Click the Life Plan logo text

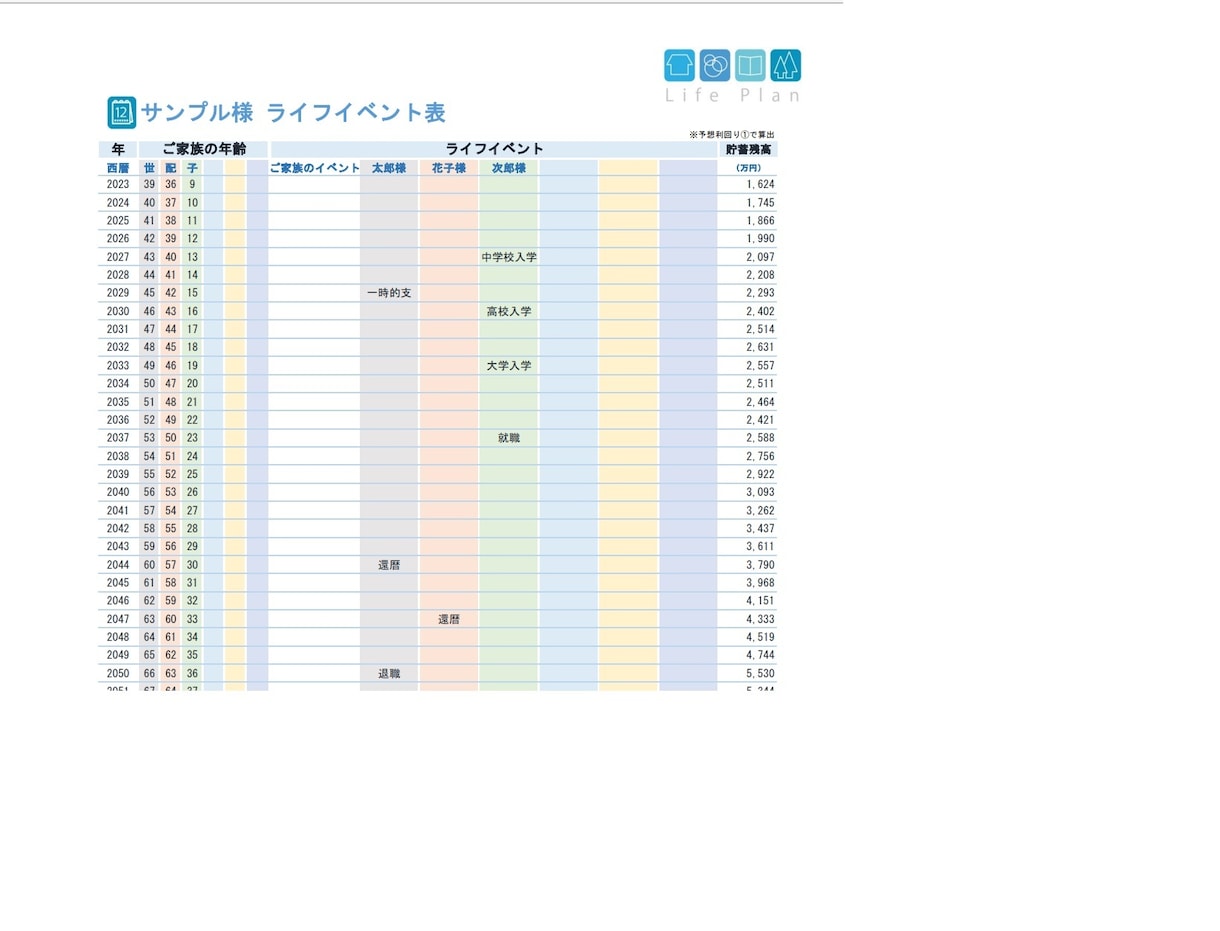click(x=733, y=95)
